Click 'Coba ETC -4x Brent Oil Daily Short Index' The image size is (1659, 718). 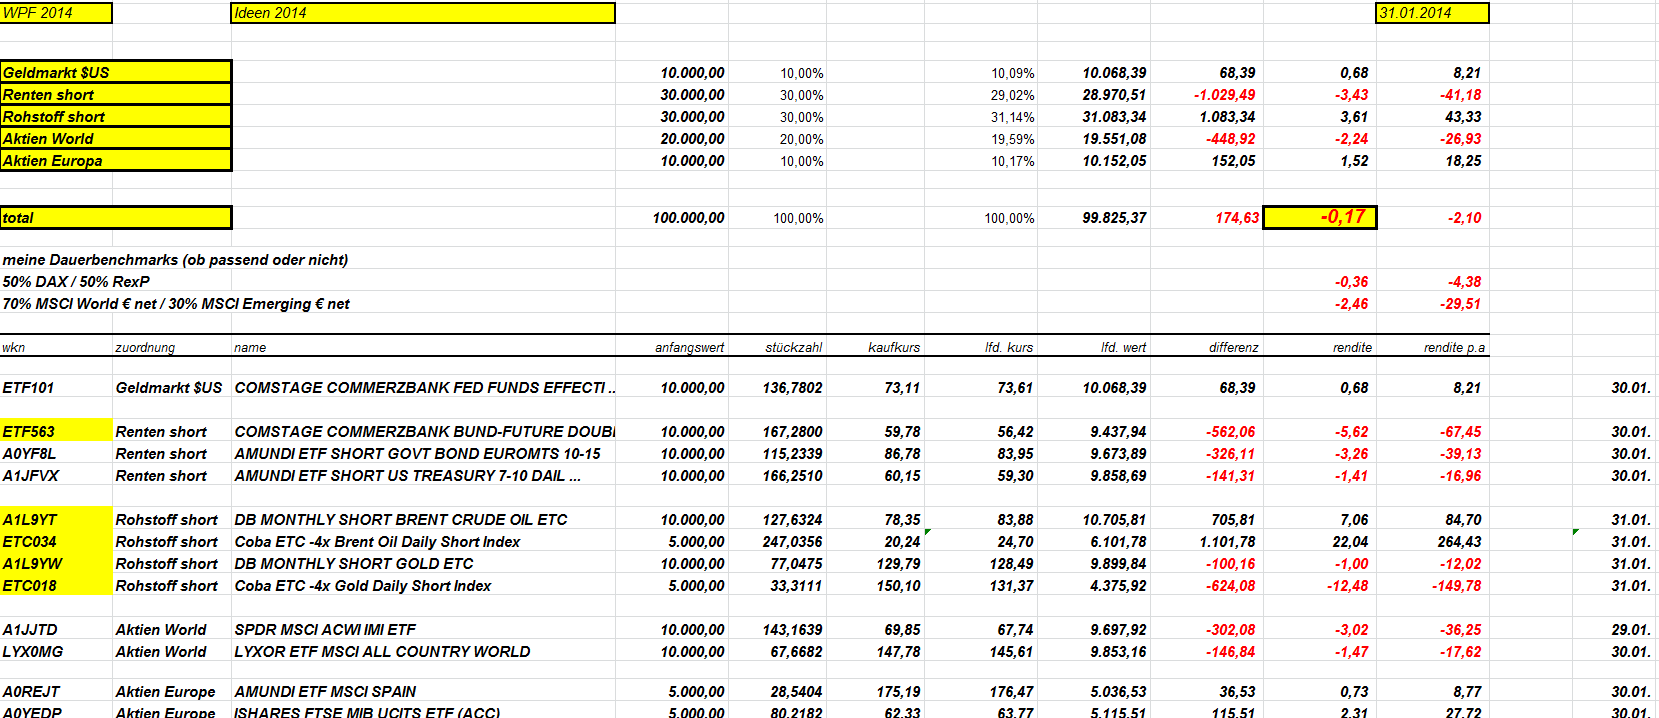377,542
